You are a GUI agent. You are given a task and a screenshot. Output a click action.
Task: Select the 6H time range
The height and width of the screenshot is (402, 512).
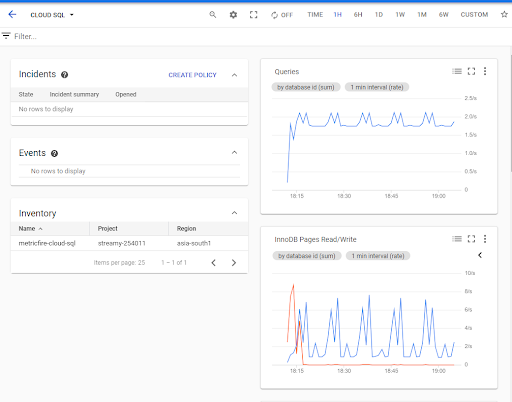coord(358,15)
